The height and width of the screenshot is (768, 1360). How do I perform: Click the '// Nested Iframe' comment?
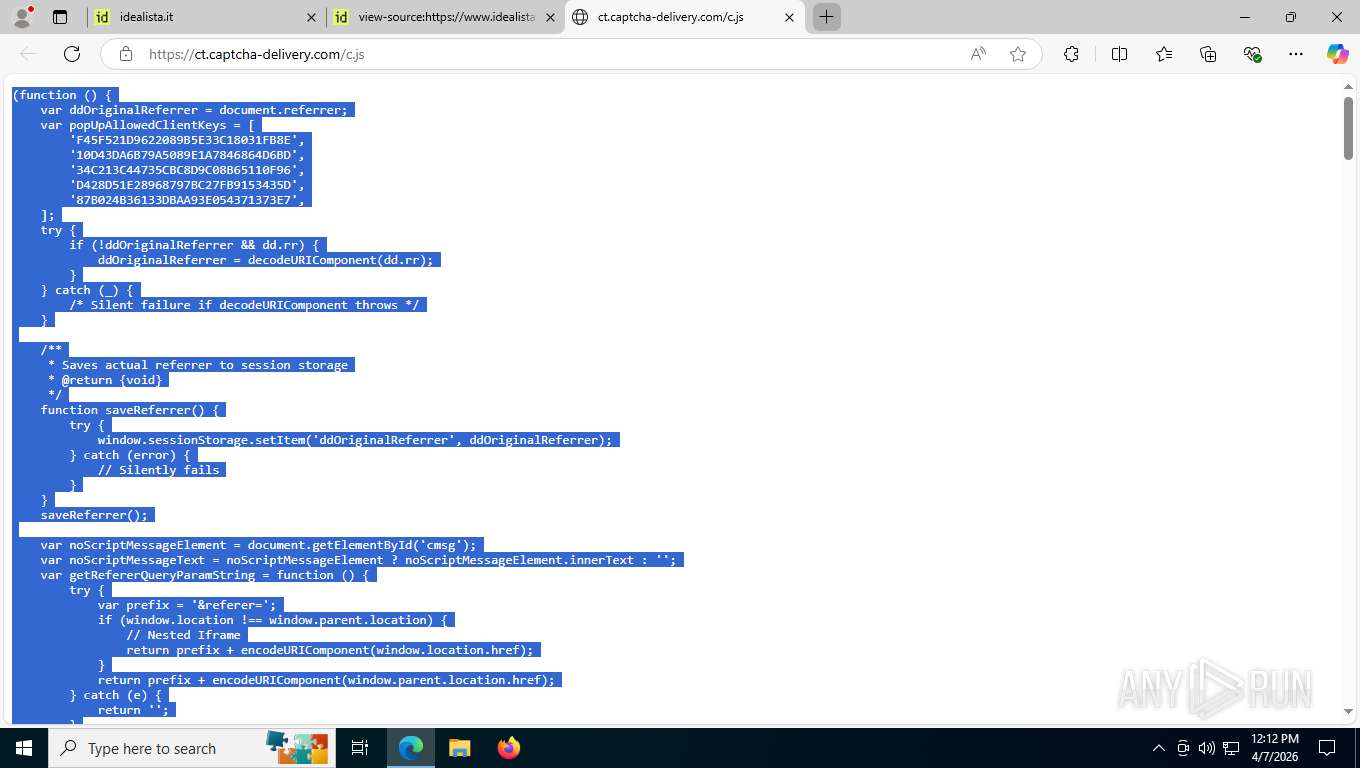tap(183, 635)
